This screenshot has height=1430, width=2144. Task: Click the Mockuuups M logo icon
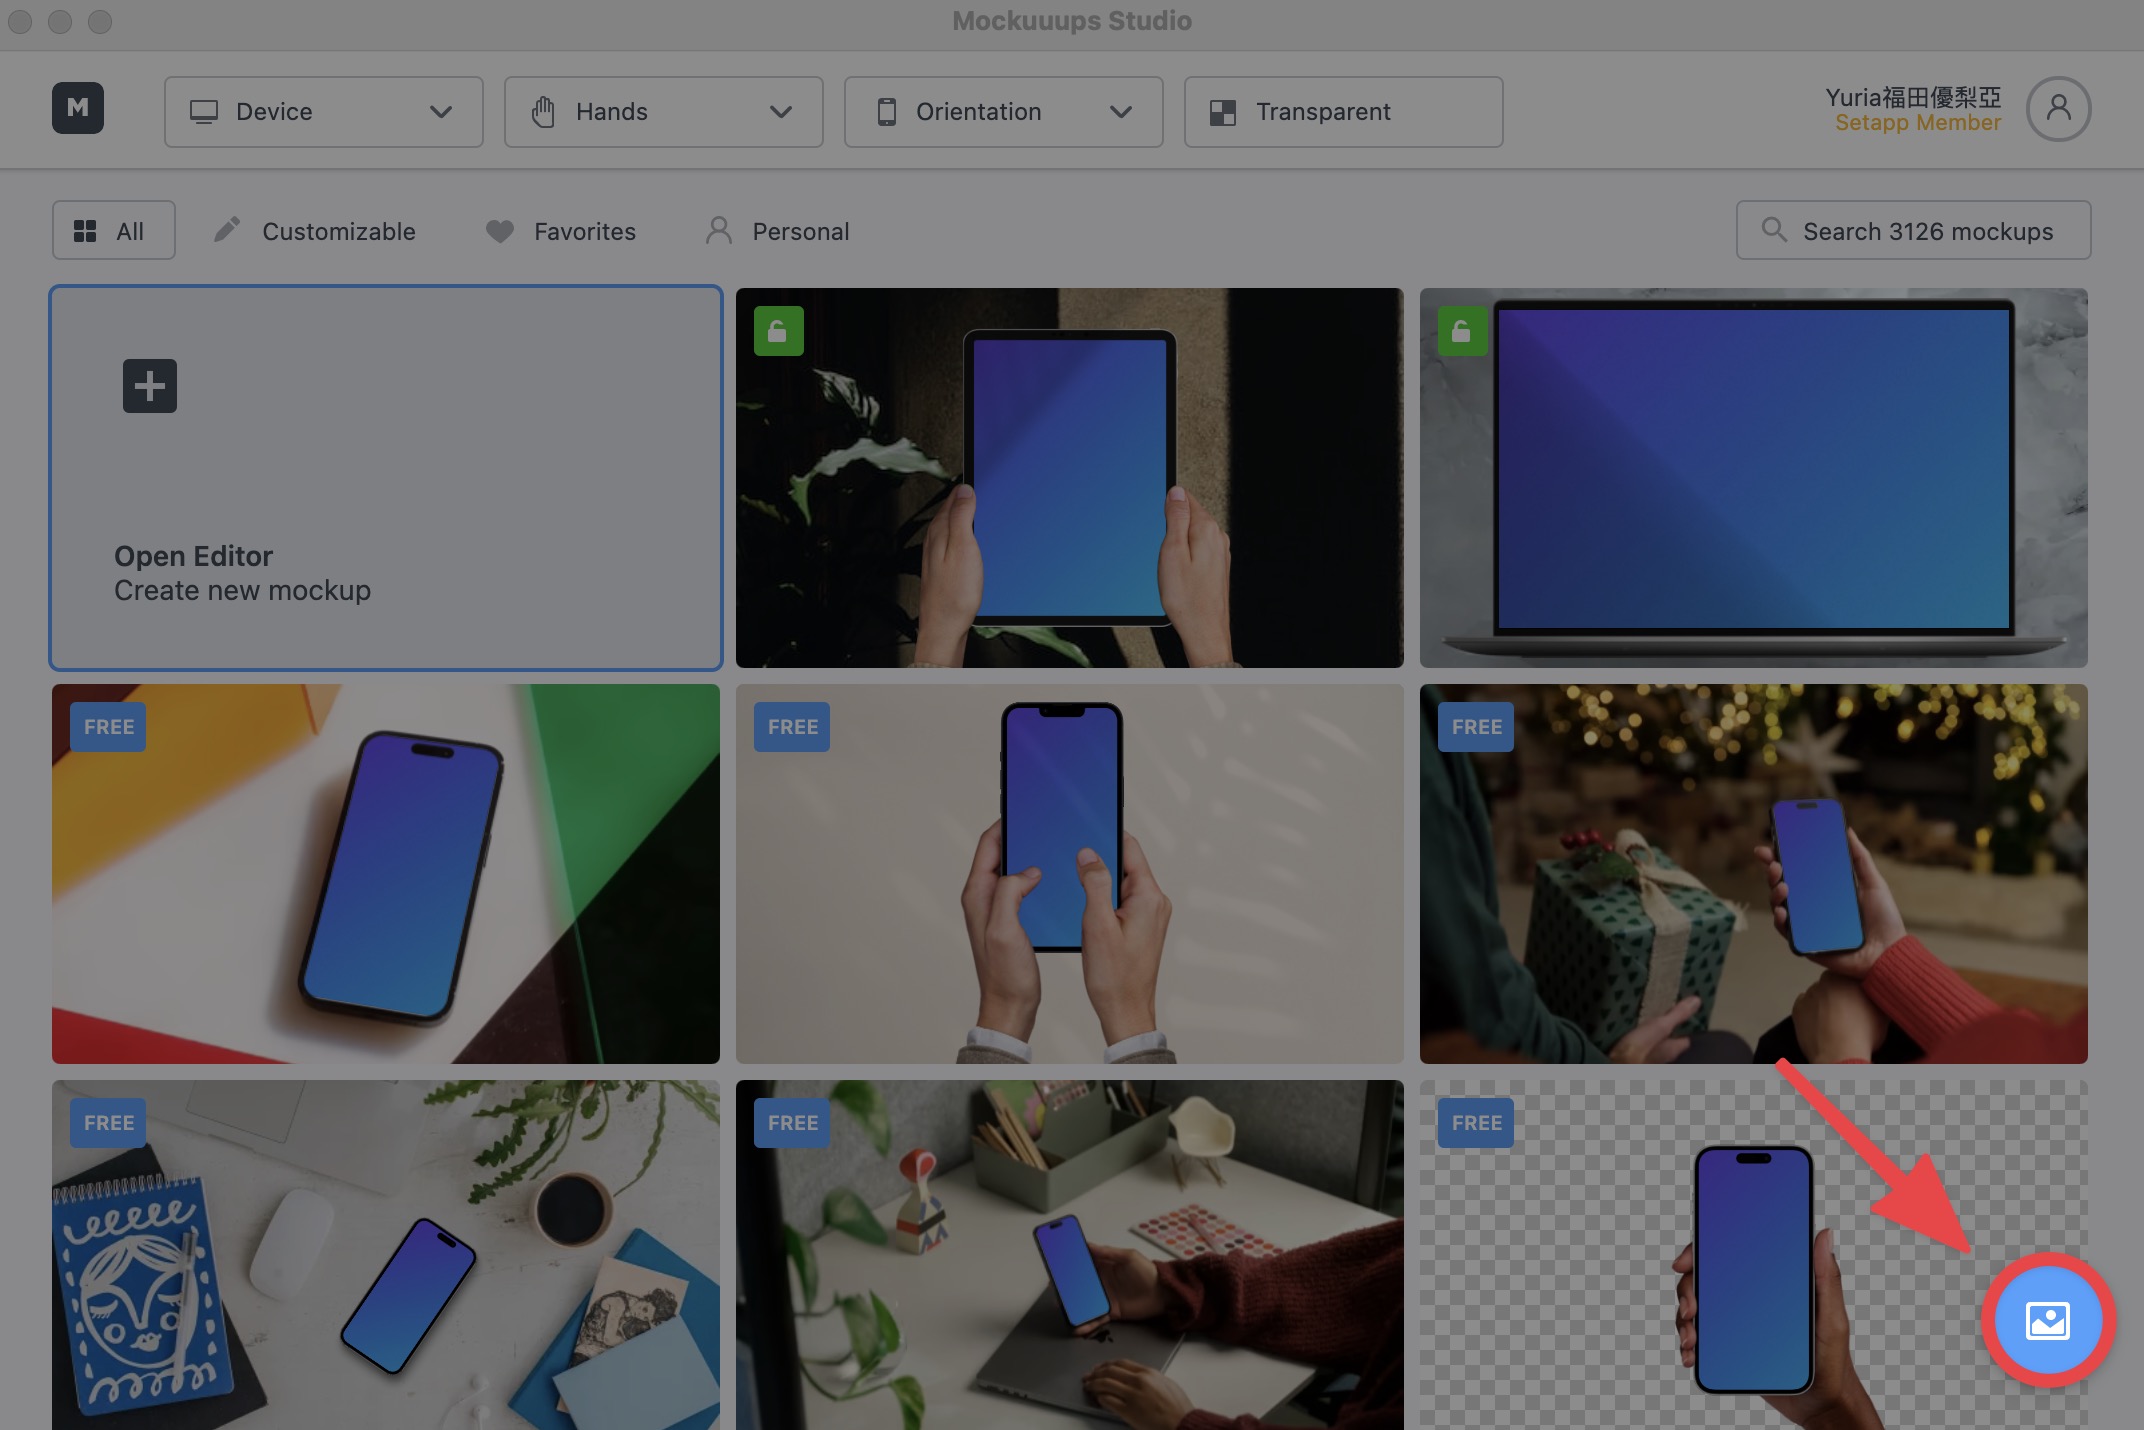78,108
